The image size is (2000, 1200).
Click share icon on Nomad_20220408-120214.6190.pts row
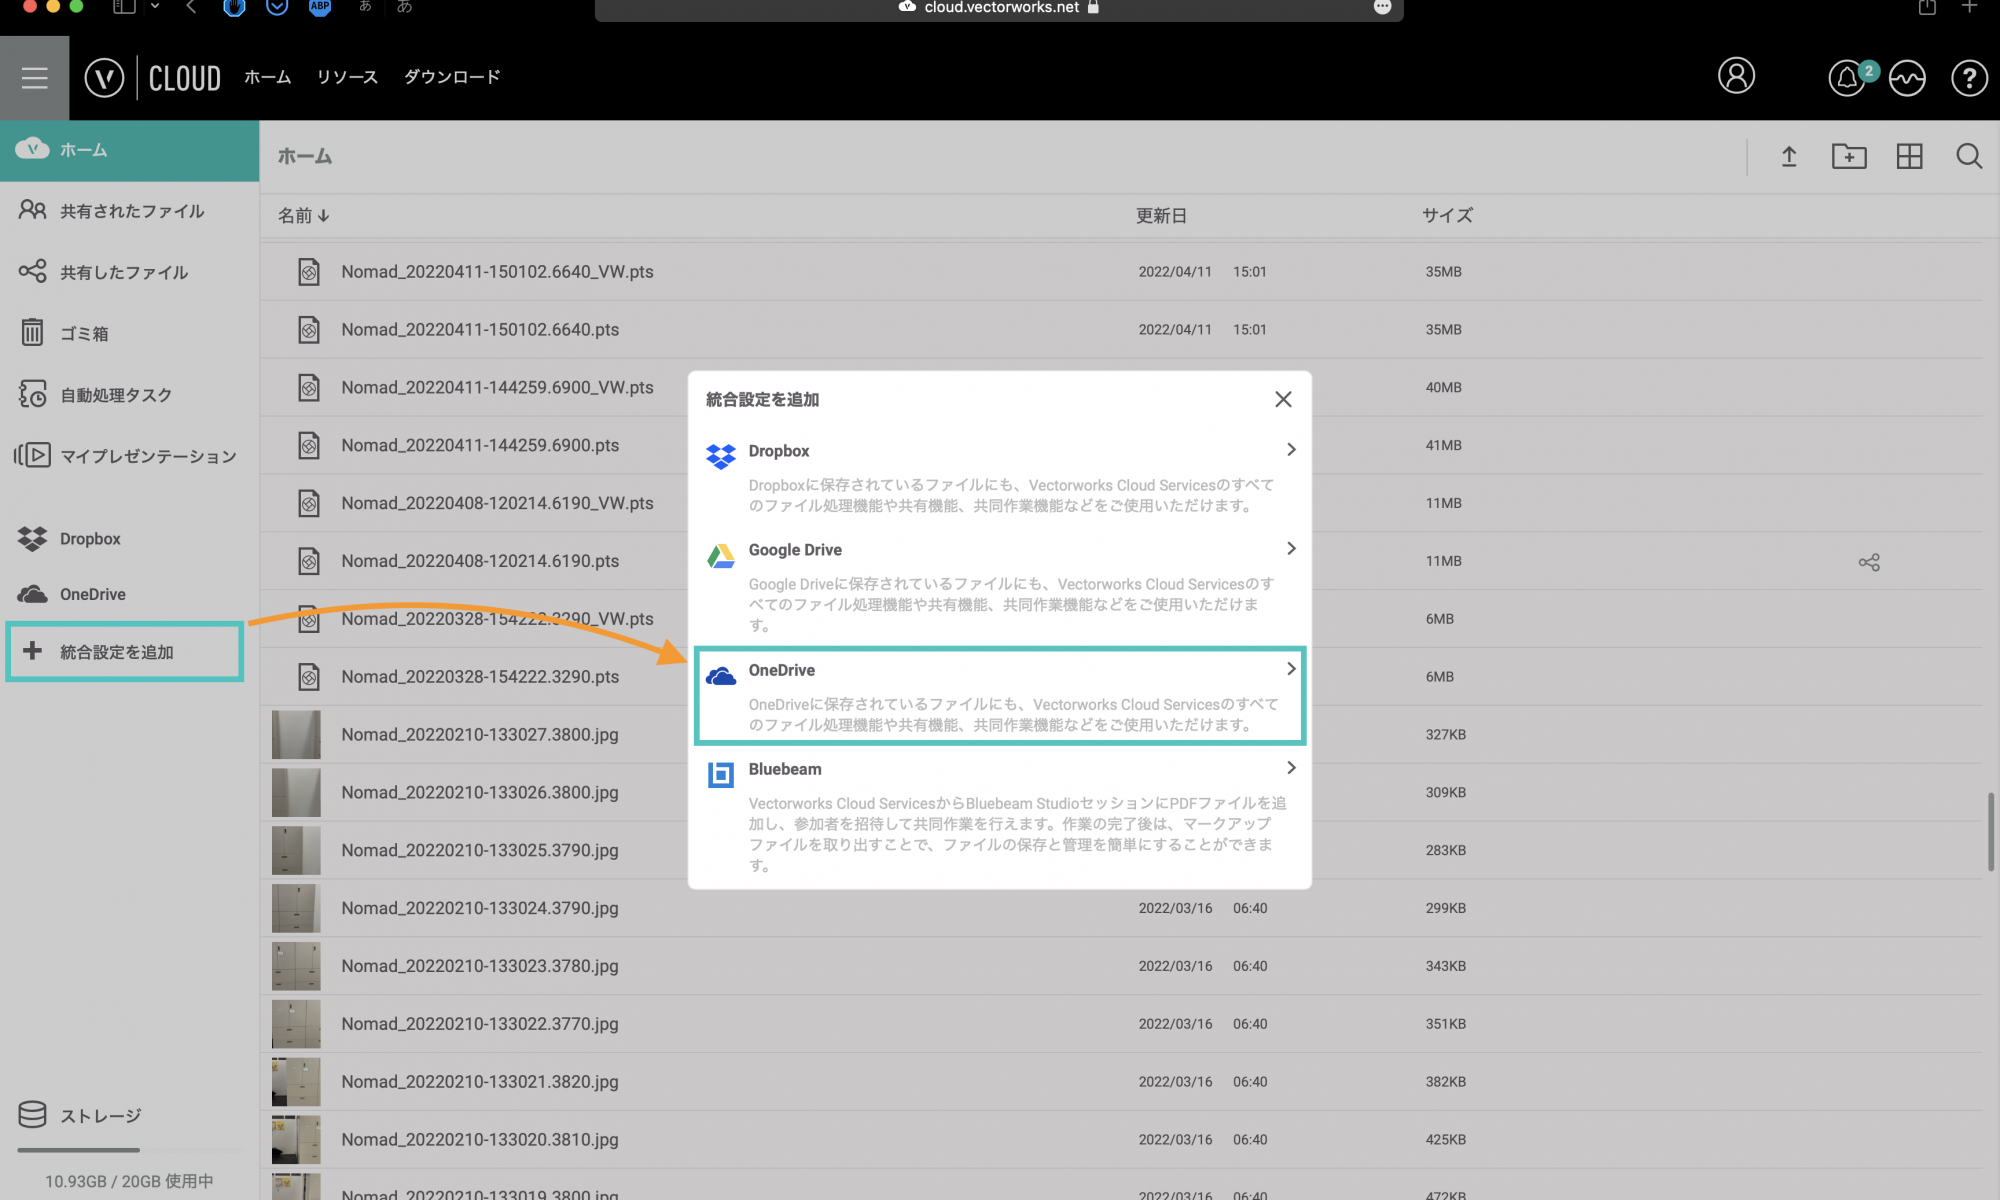[1868, 562]
